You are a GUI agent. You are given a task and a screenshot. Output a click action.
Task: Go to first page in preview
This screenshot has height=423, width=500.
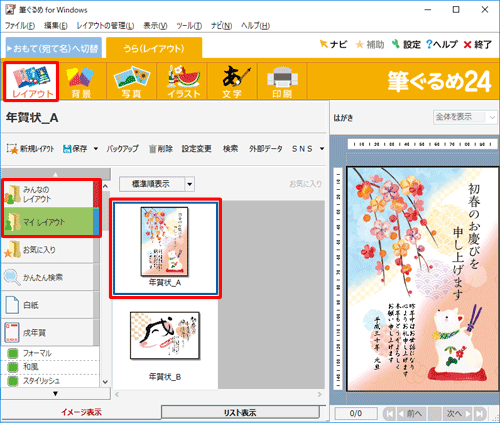pos(388,414)
